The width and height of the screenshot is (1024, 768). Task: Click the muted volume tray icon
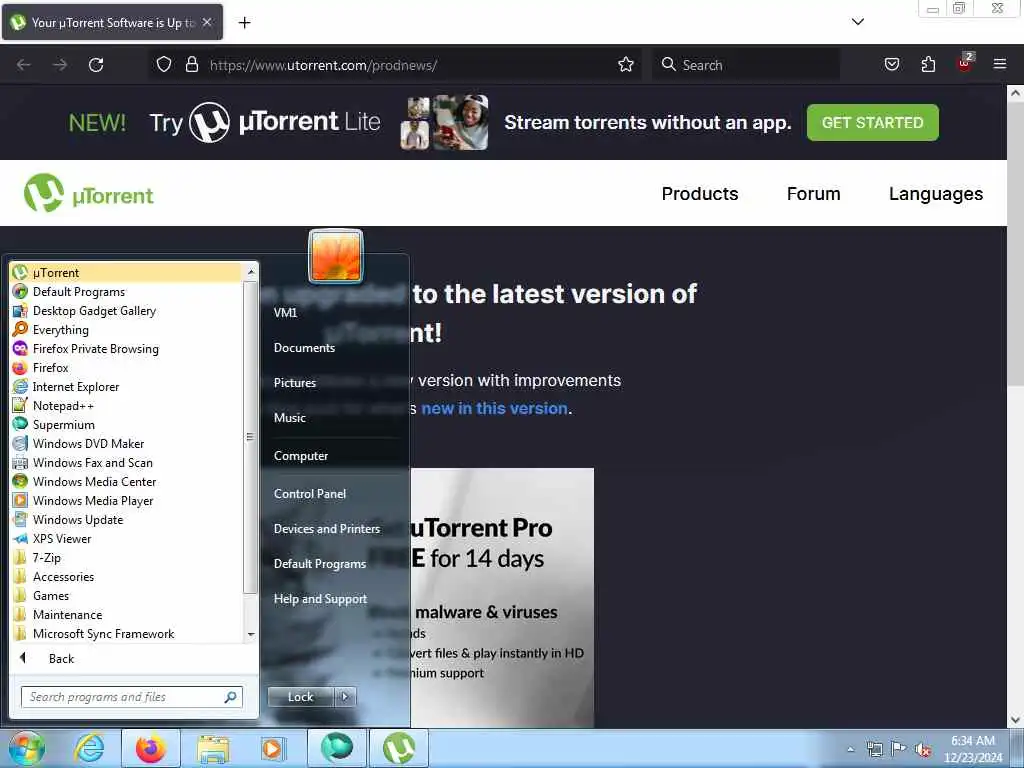pos(923,749)
